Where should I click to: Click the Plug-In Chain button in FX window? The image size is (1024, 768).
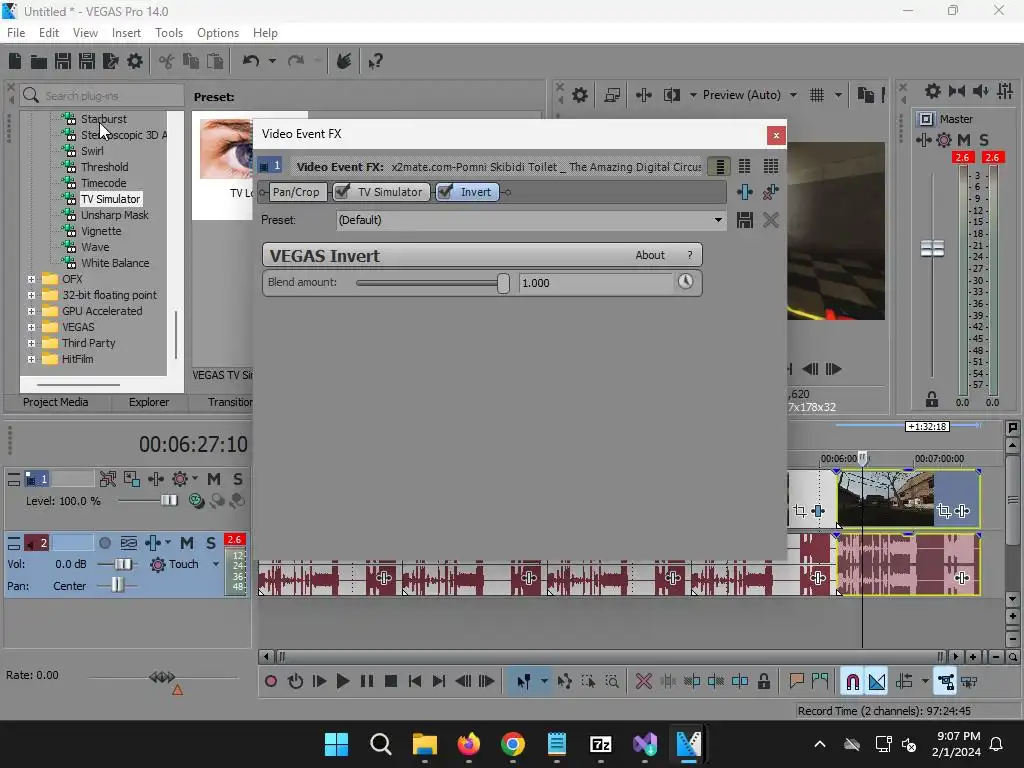(x=744, y=192)
